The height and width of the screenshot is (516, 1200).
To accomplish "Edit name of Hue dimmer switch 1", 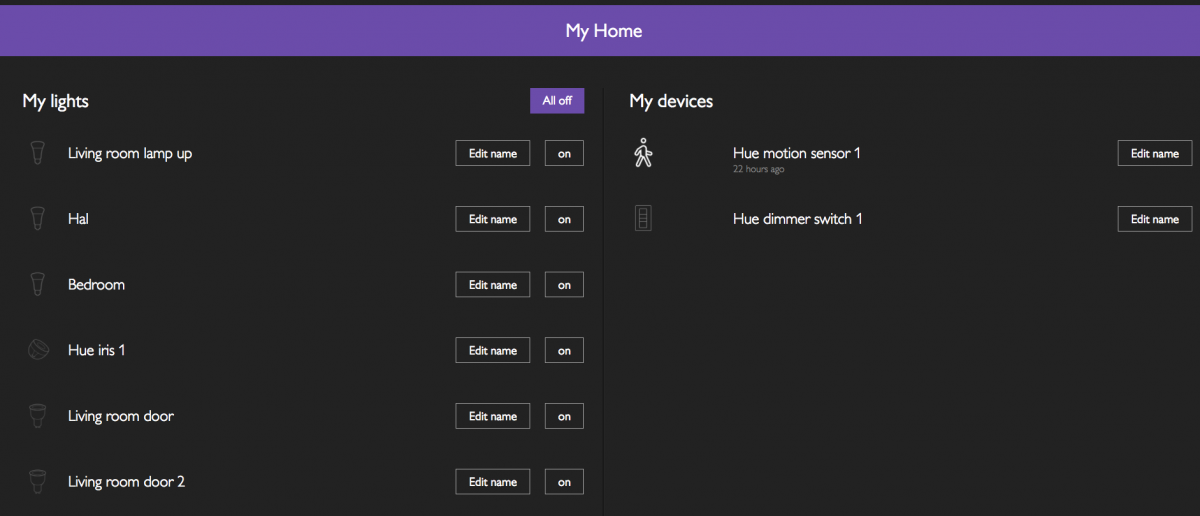I will coord(1155,219).
